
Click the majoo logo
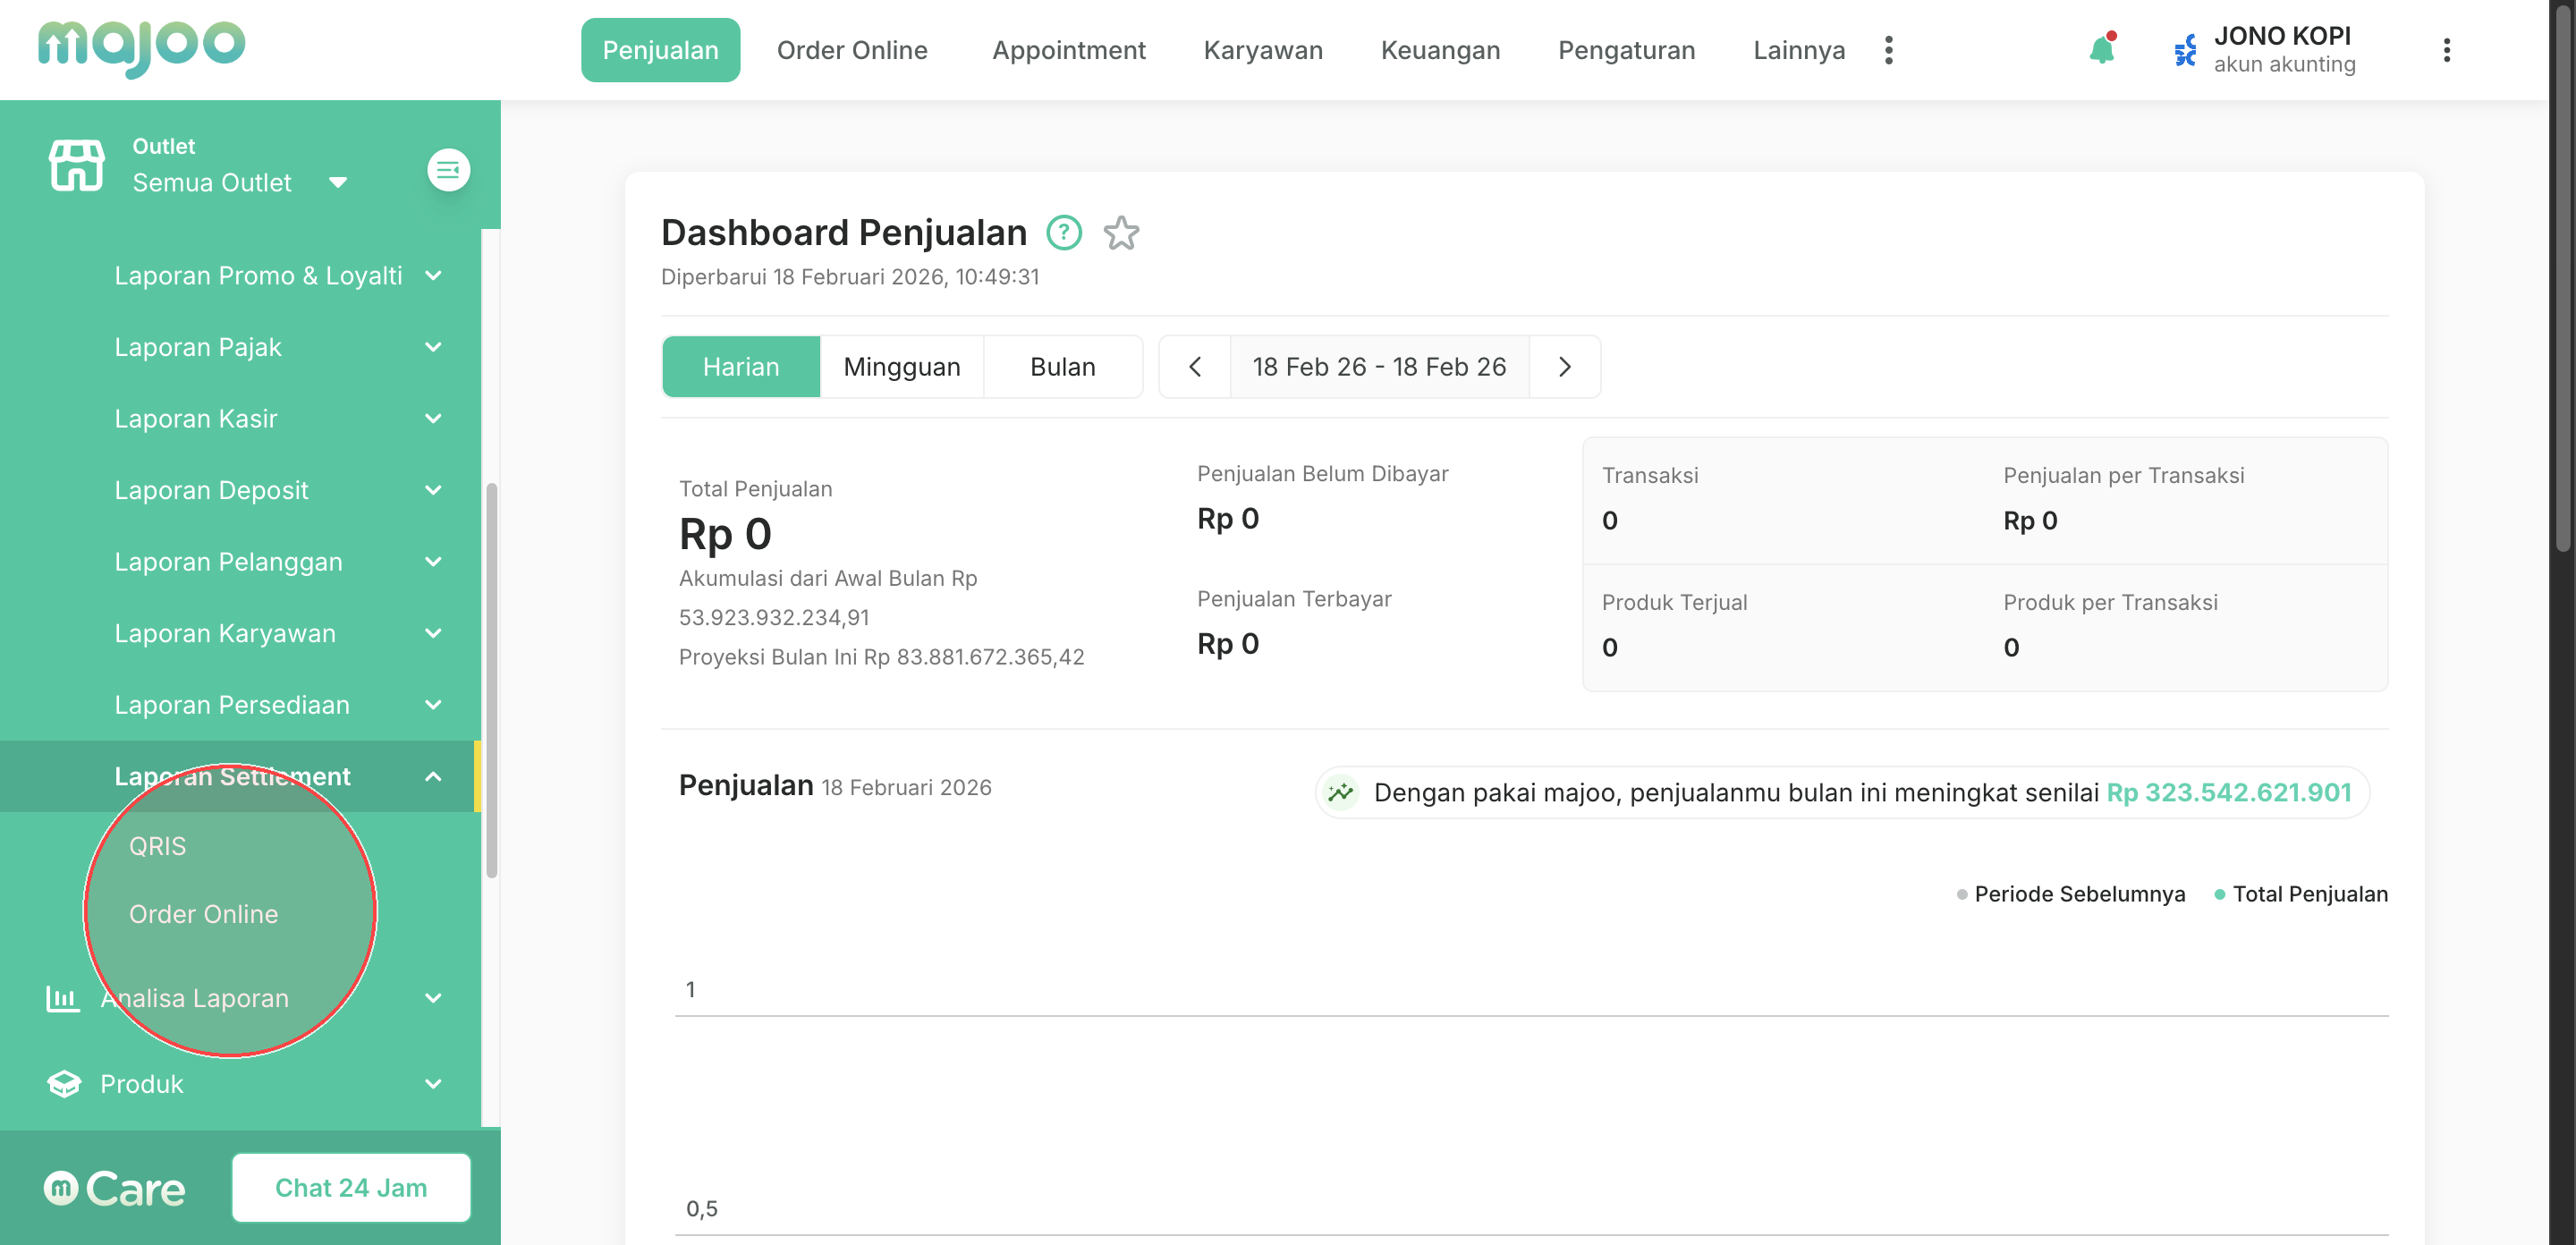pos(141,46)
